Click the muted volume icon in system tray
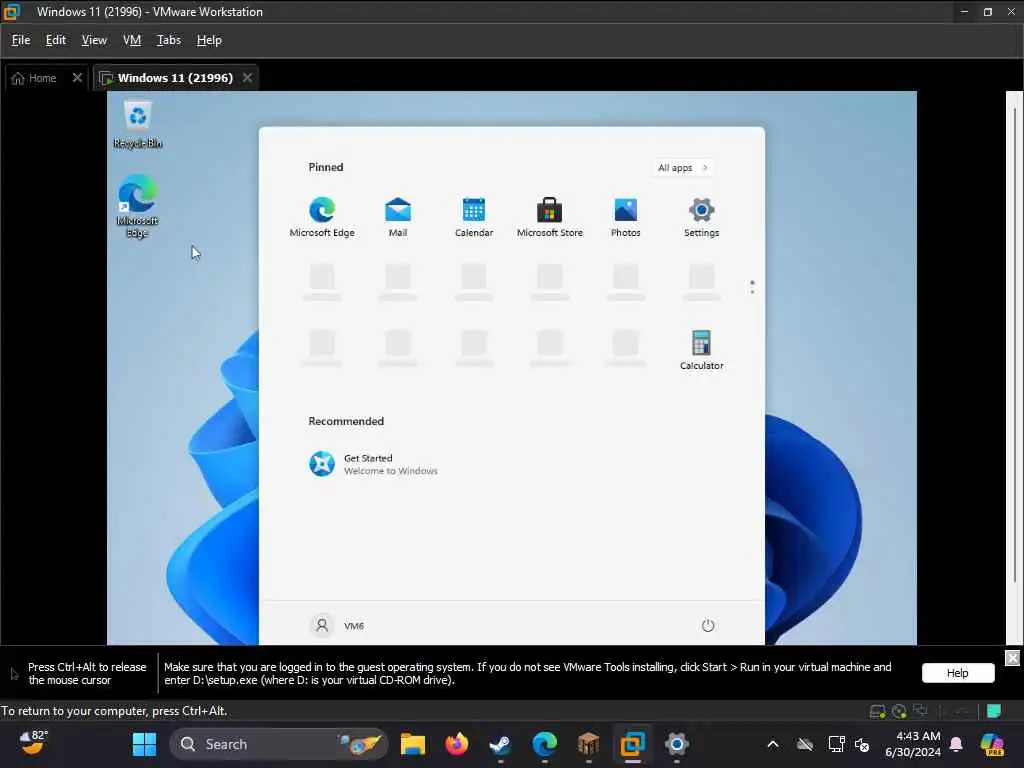Screen dimensions: 1024x768 point(862,744)
